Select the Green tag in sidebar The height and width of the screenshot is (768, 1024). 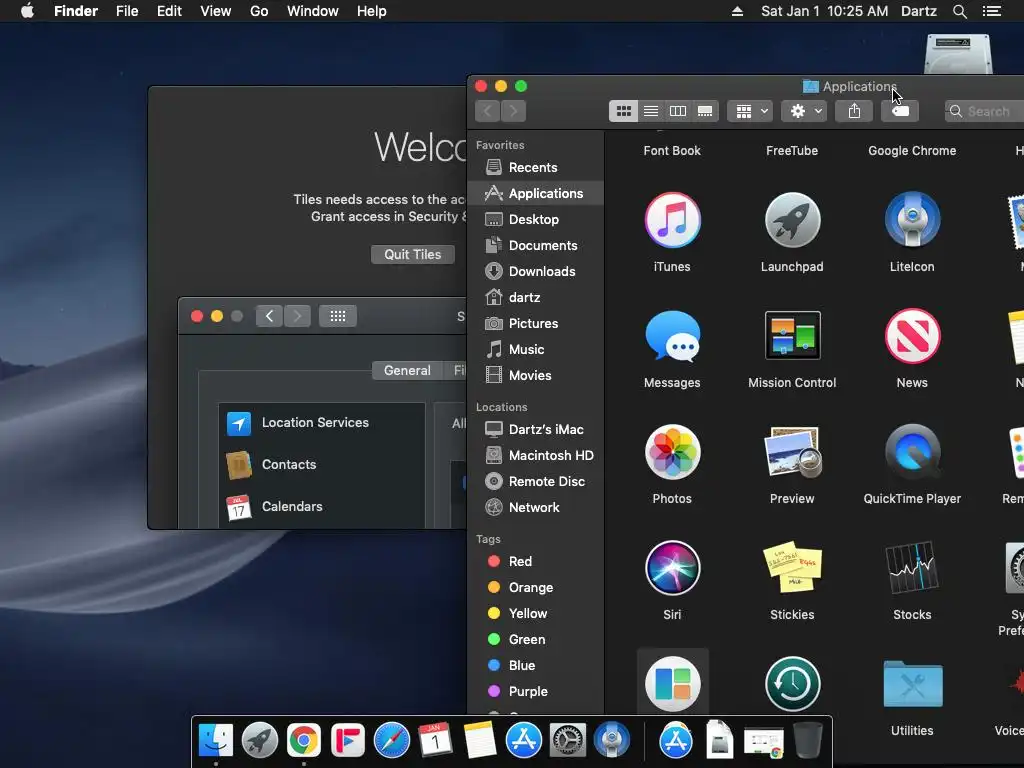tap(536, 639)
